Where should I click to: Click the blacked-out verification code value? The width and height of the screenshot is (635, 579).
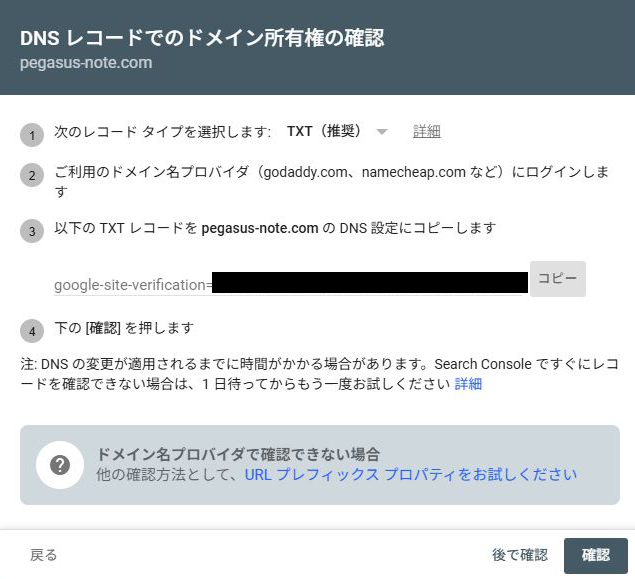[369, 282]
